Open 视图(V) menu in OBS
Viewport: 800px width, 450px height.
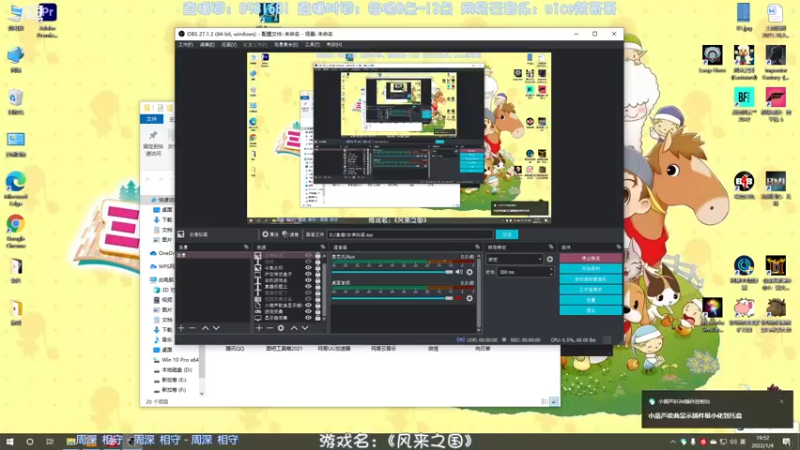click(229, 45)
